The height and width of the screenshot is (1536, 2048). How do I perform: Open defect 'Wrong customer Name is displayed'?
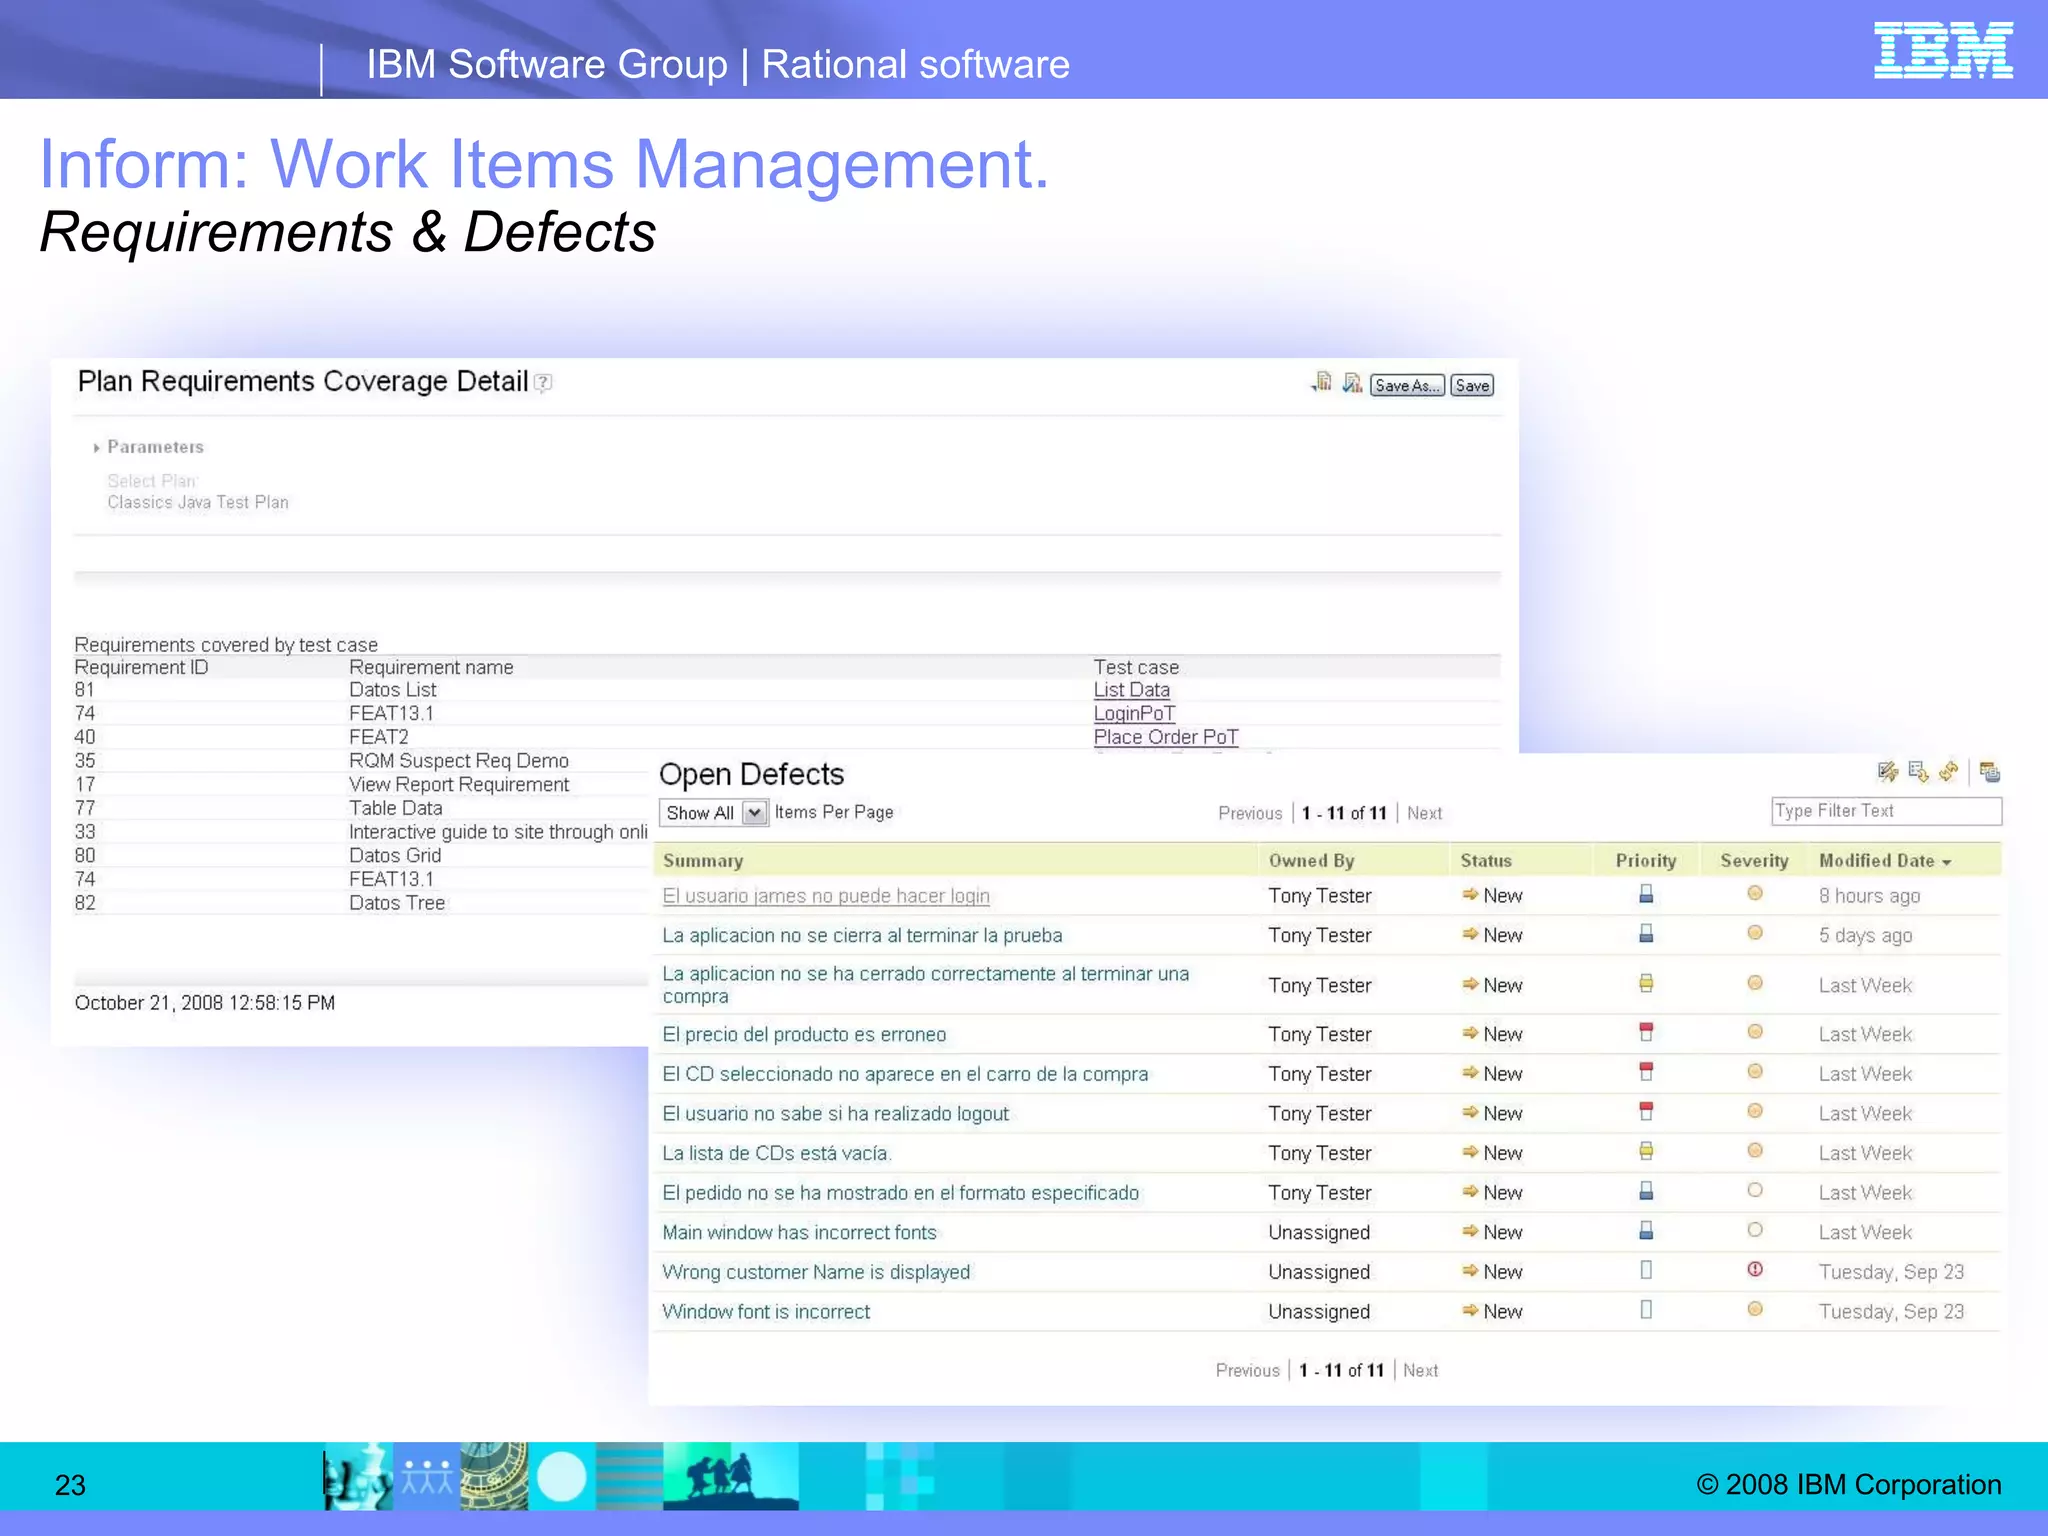click(816, 1272)
